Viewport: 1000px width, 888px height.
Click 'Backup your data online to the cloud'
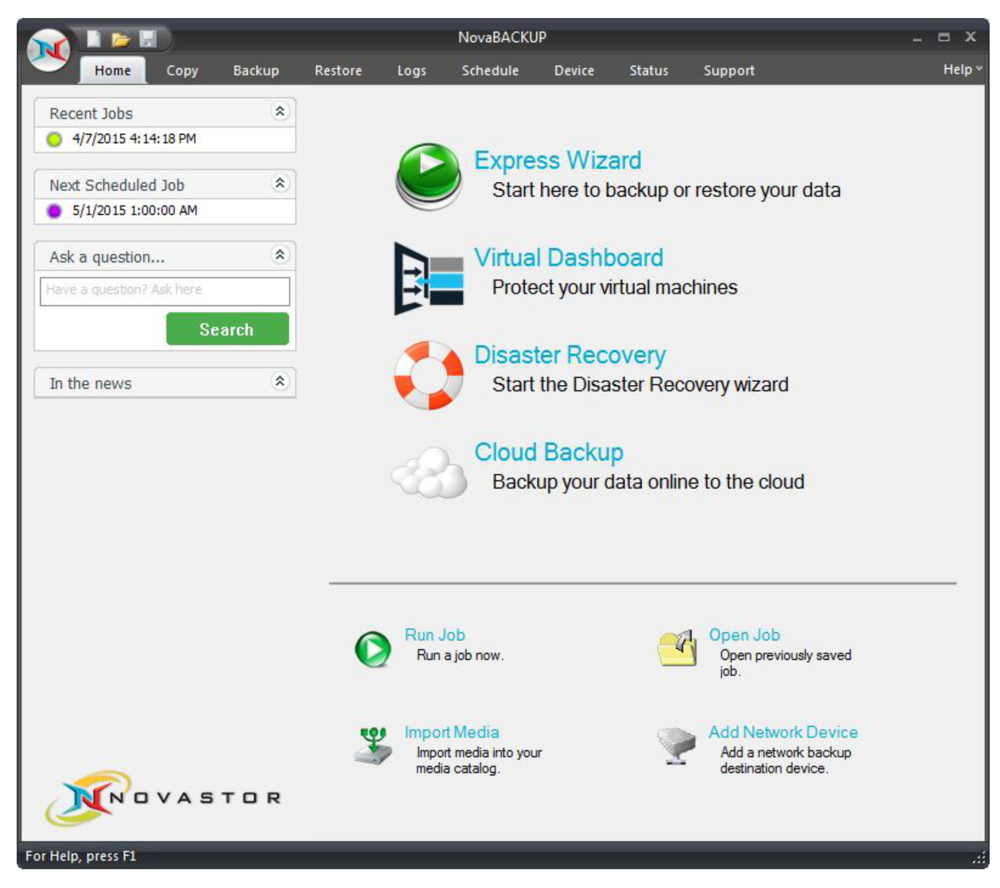click(x=648, y=482)
